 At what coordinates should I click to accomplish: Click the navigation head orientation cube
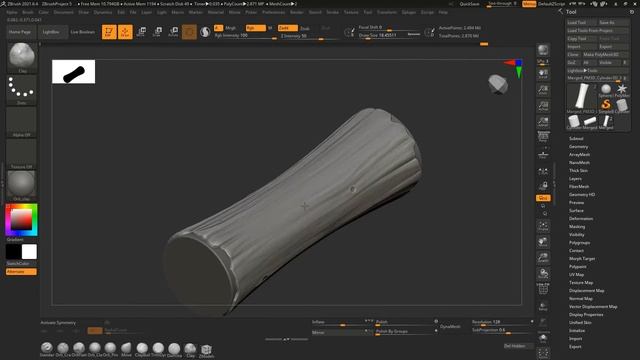tap(498, 84)
